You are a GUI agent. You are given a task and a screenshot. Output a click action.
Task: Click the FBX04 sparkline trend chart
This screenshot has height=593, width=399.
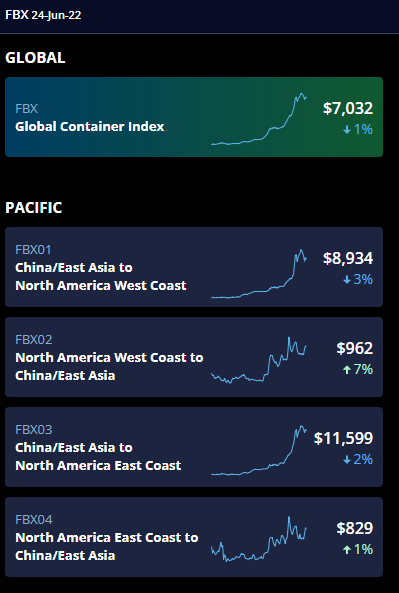coord(259,539)
